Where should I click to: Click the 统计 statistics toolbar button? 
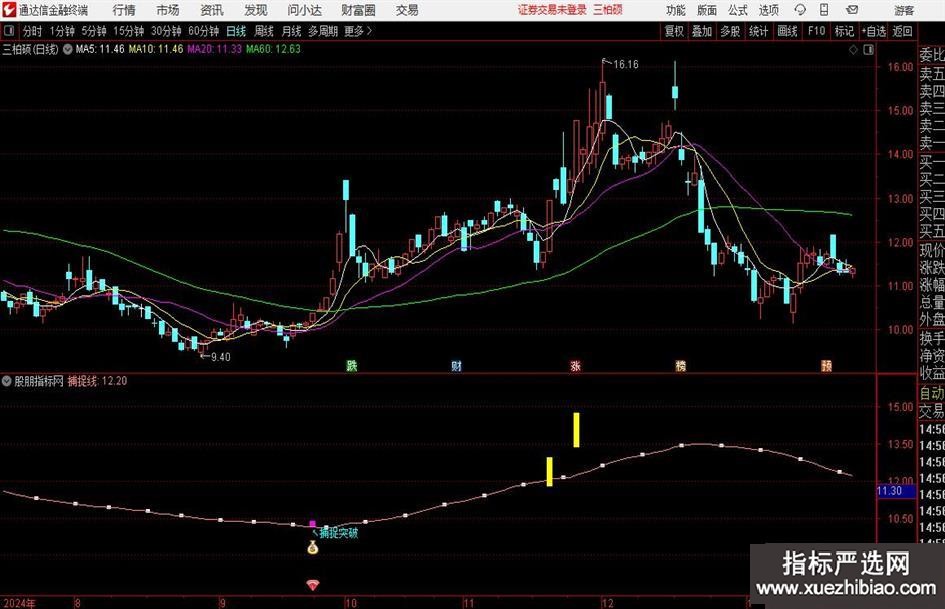tap(758, 31)
